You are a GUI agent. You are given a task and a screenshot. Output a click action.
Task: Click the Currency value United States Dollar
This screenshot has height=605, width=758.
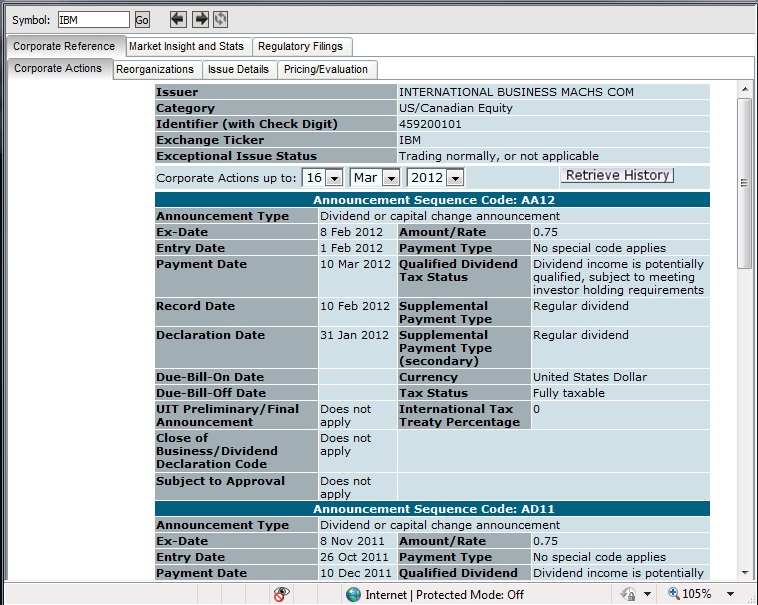pos(590,377)
